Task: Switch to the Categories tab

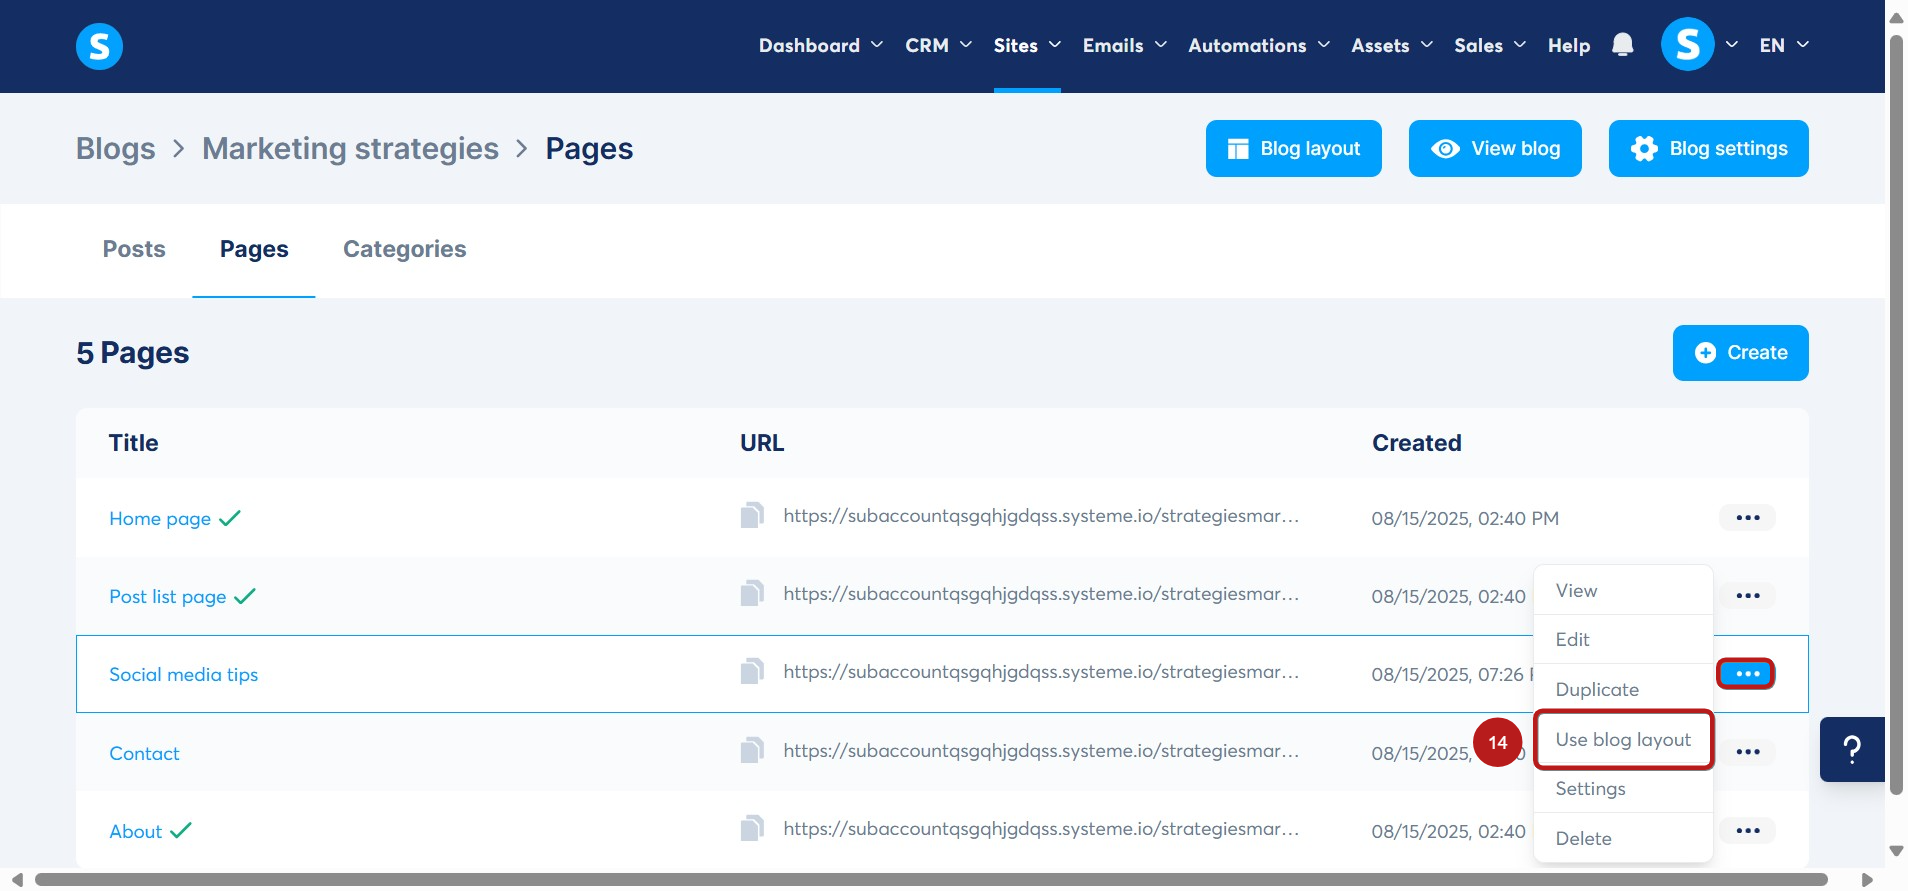Action: (404, 249)
